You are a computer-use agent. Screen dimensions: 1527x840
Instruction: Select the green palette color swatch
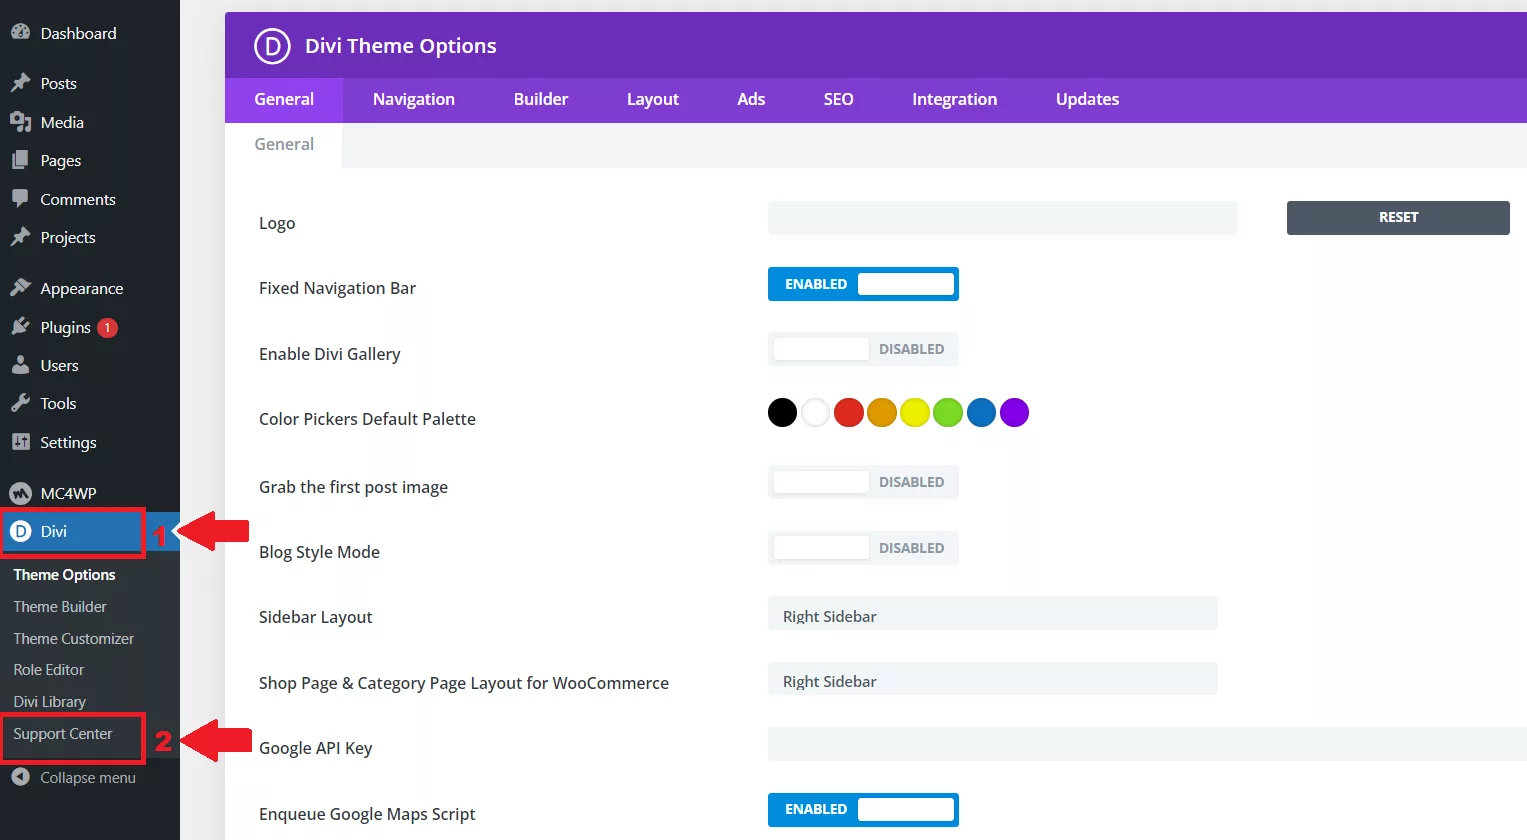tap(948, 412)
